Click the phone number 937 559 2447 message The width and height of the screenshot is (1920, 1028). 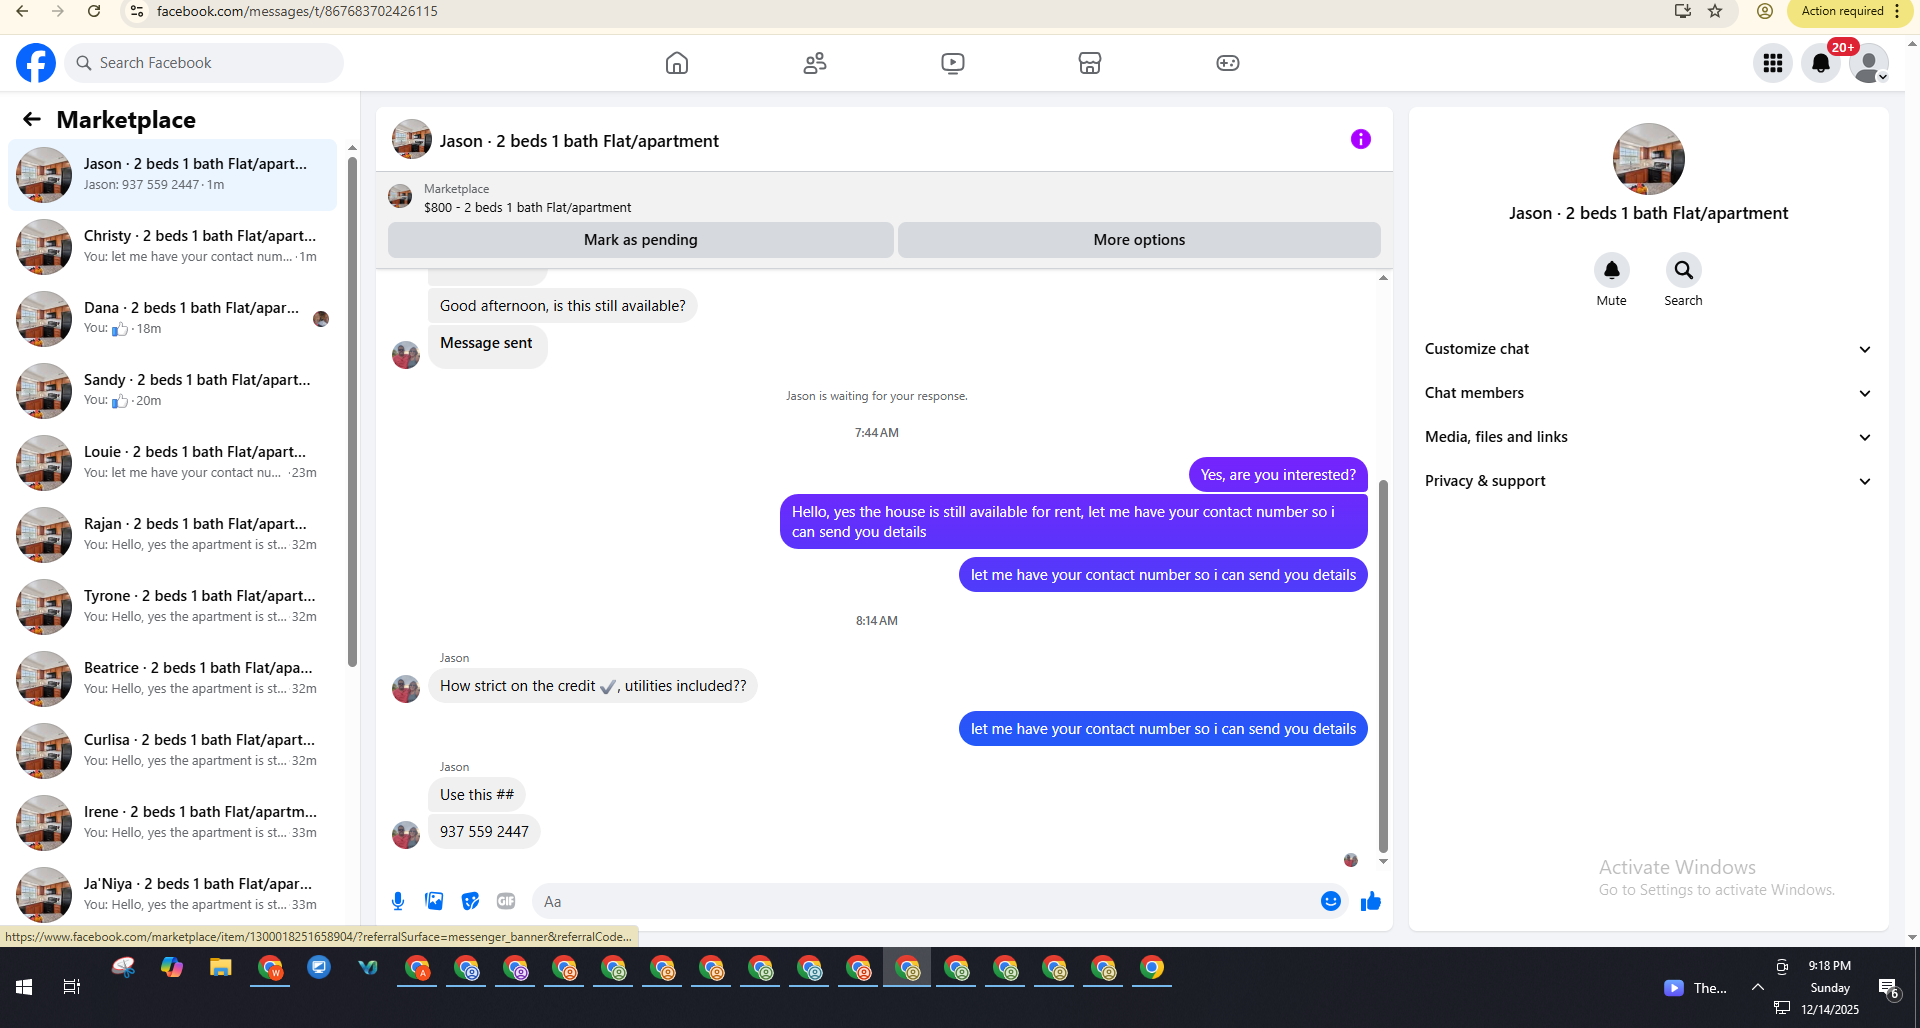pos(484,832)
